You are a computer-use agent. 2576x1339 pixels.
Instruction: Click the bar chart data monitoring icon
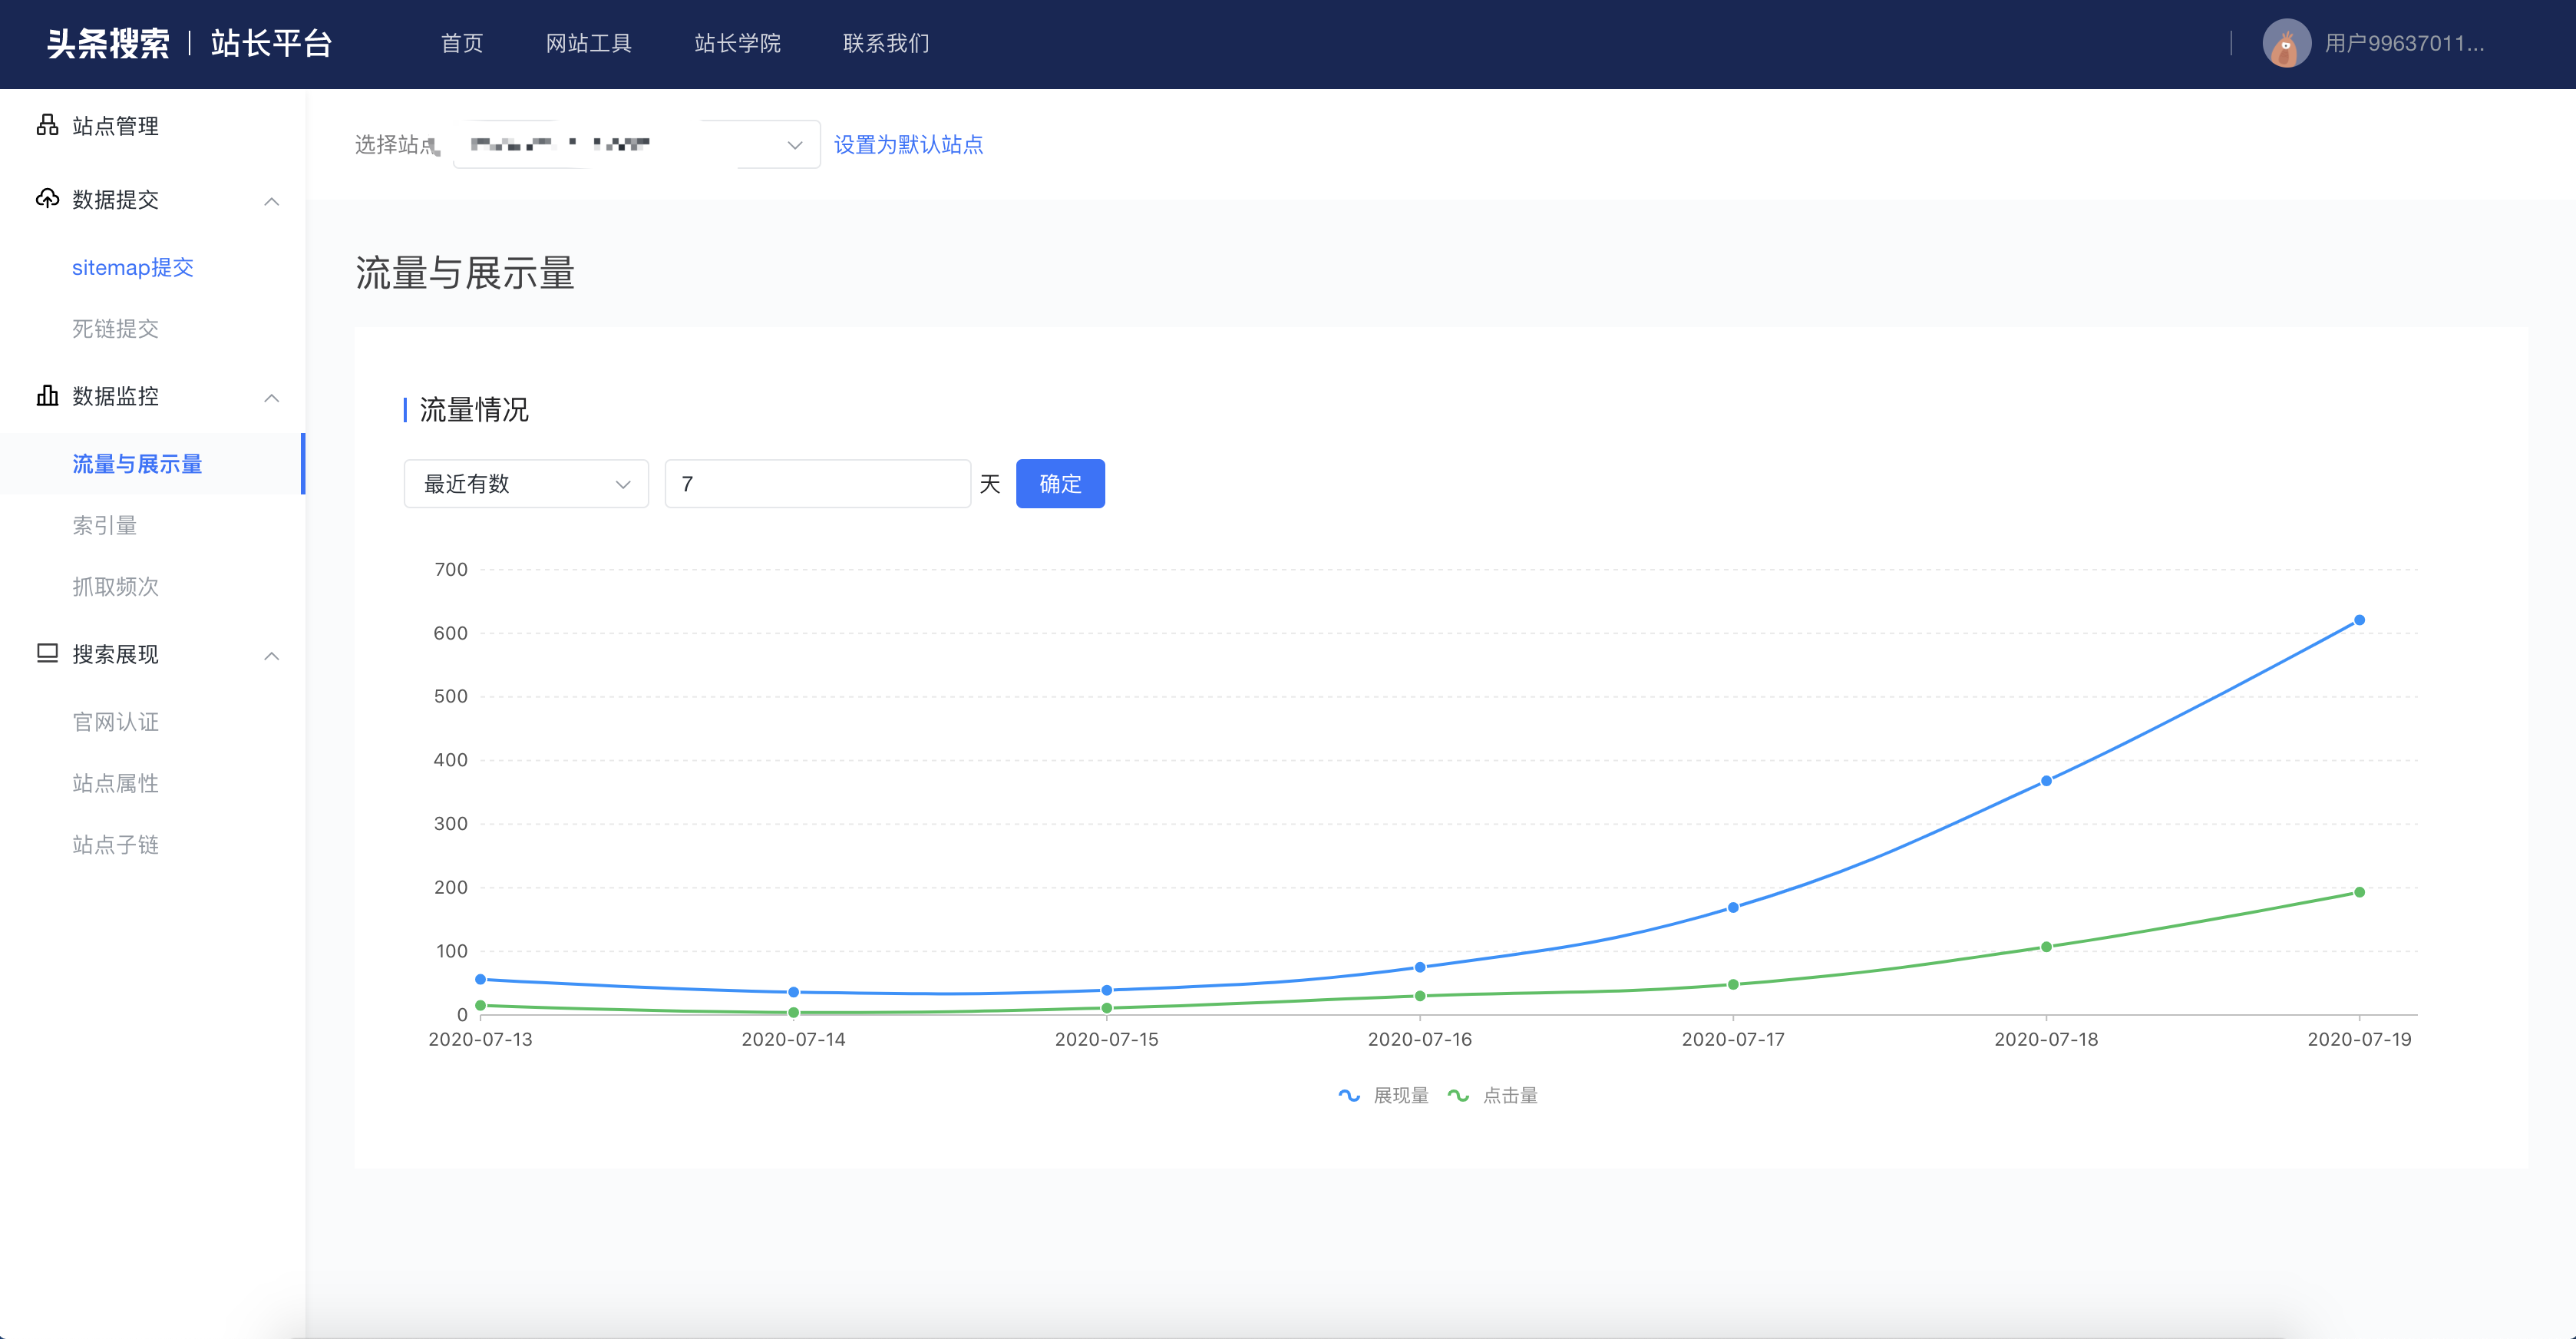pos(47,395)
